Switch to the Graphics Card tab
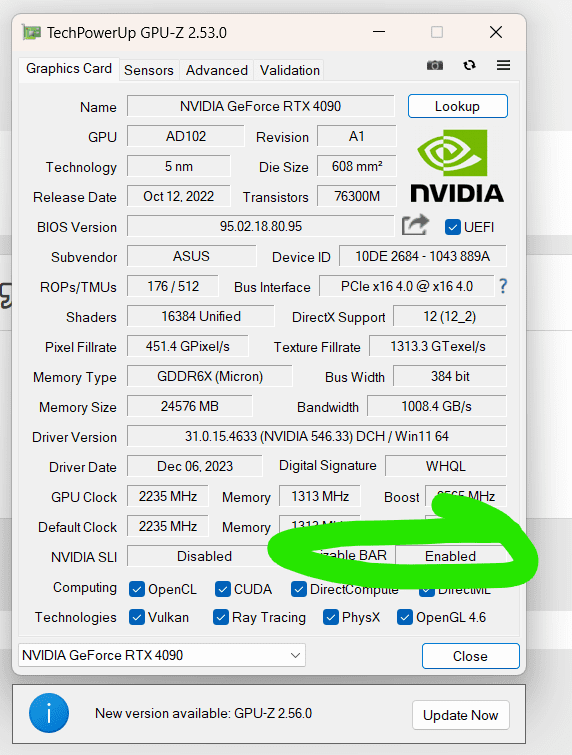This screenshot has width=572, height=755. (69, 69)
